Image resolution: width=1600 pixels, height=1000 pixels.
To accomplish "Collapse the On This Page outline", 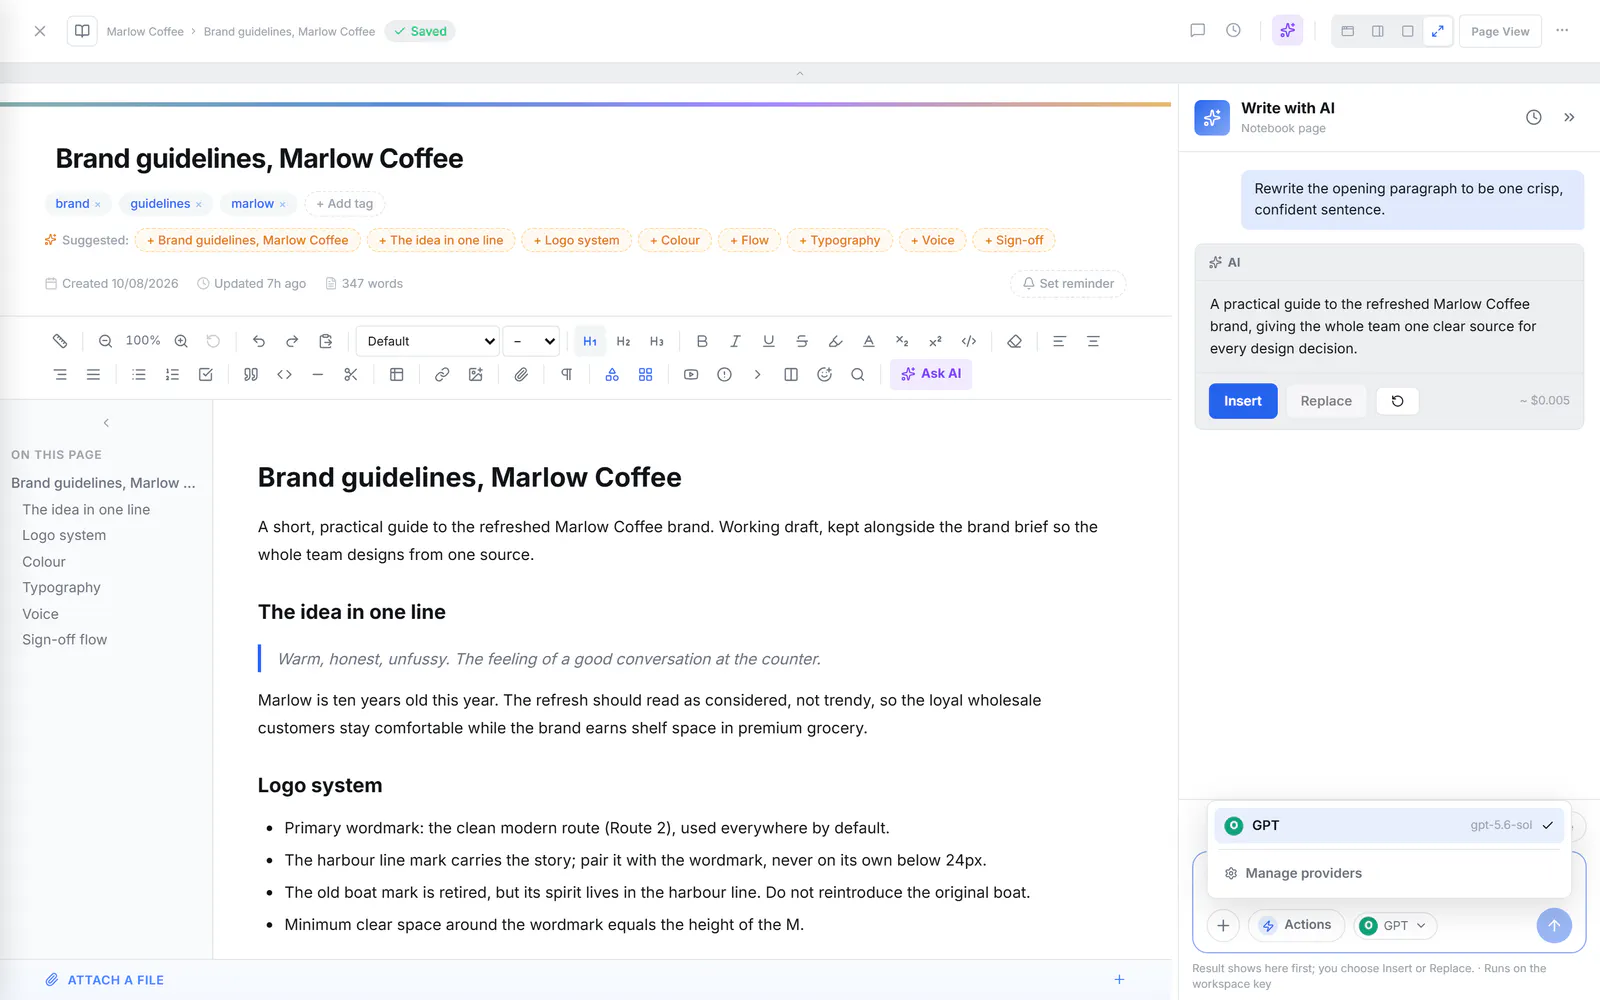I will [106, 423].
